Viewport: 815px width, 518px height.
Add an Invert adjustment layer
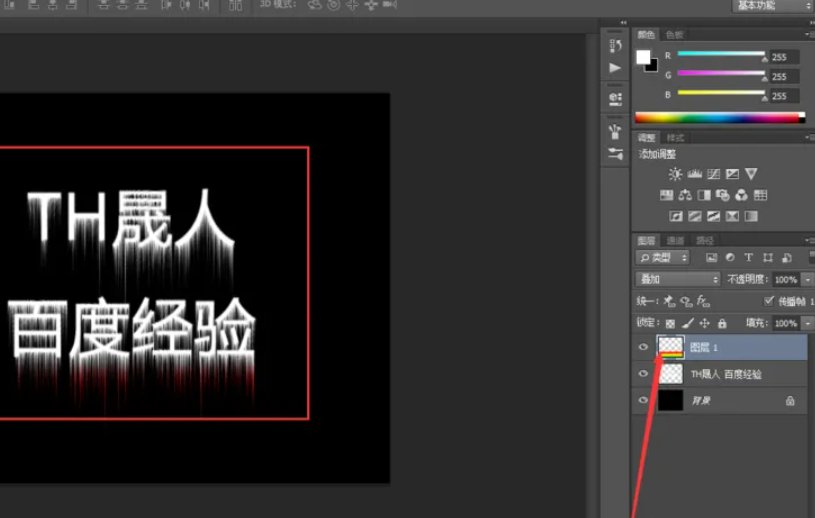(x=676, y=216)
